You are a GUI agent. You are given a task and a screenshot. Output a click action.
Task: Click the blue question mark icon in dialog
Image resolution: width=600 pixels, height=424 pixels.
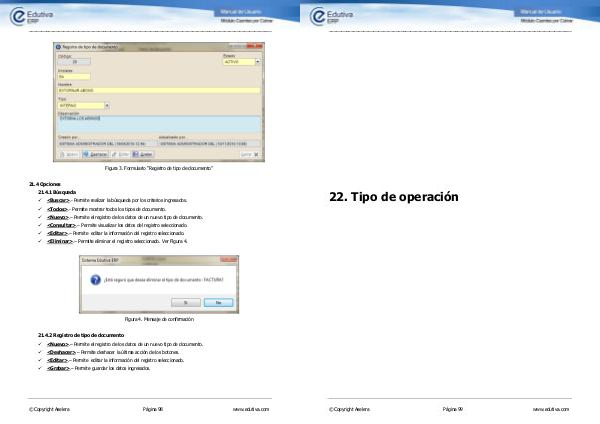tap(93, 279)
